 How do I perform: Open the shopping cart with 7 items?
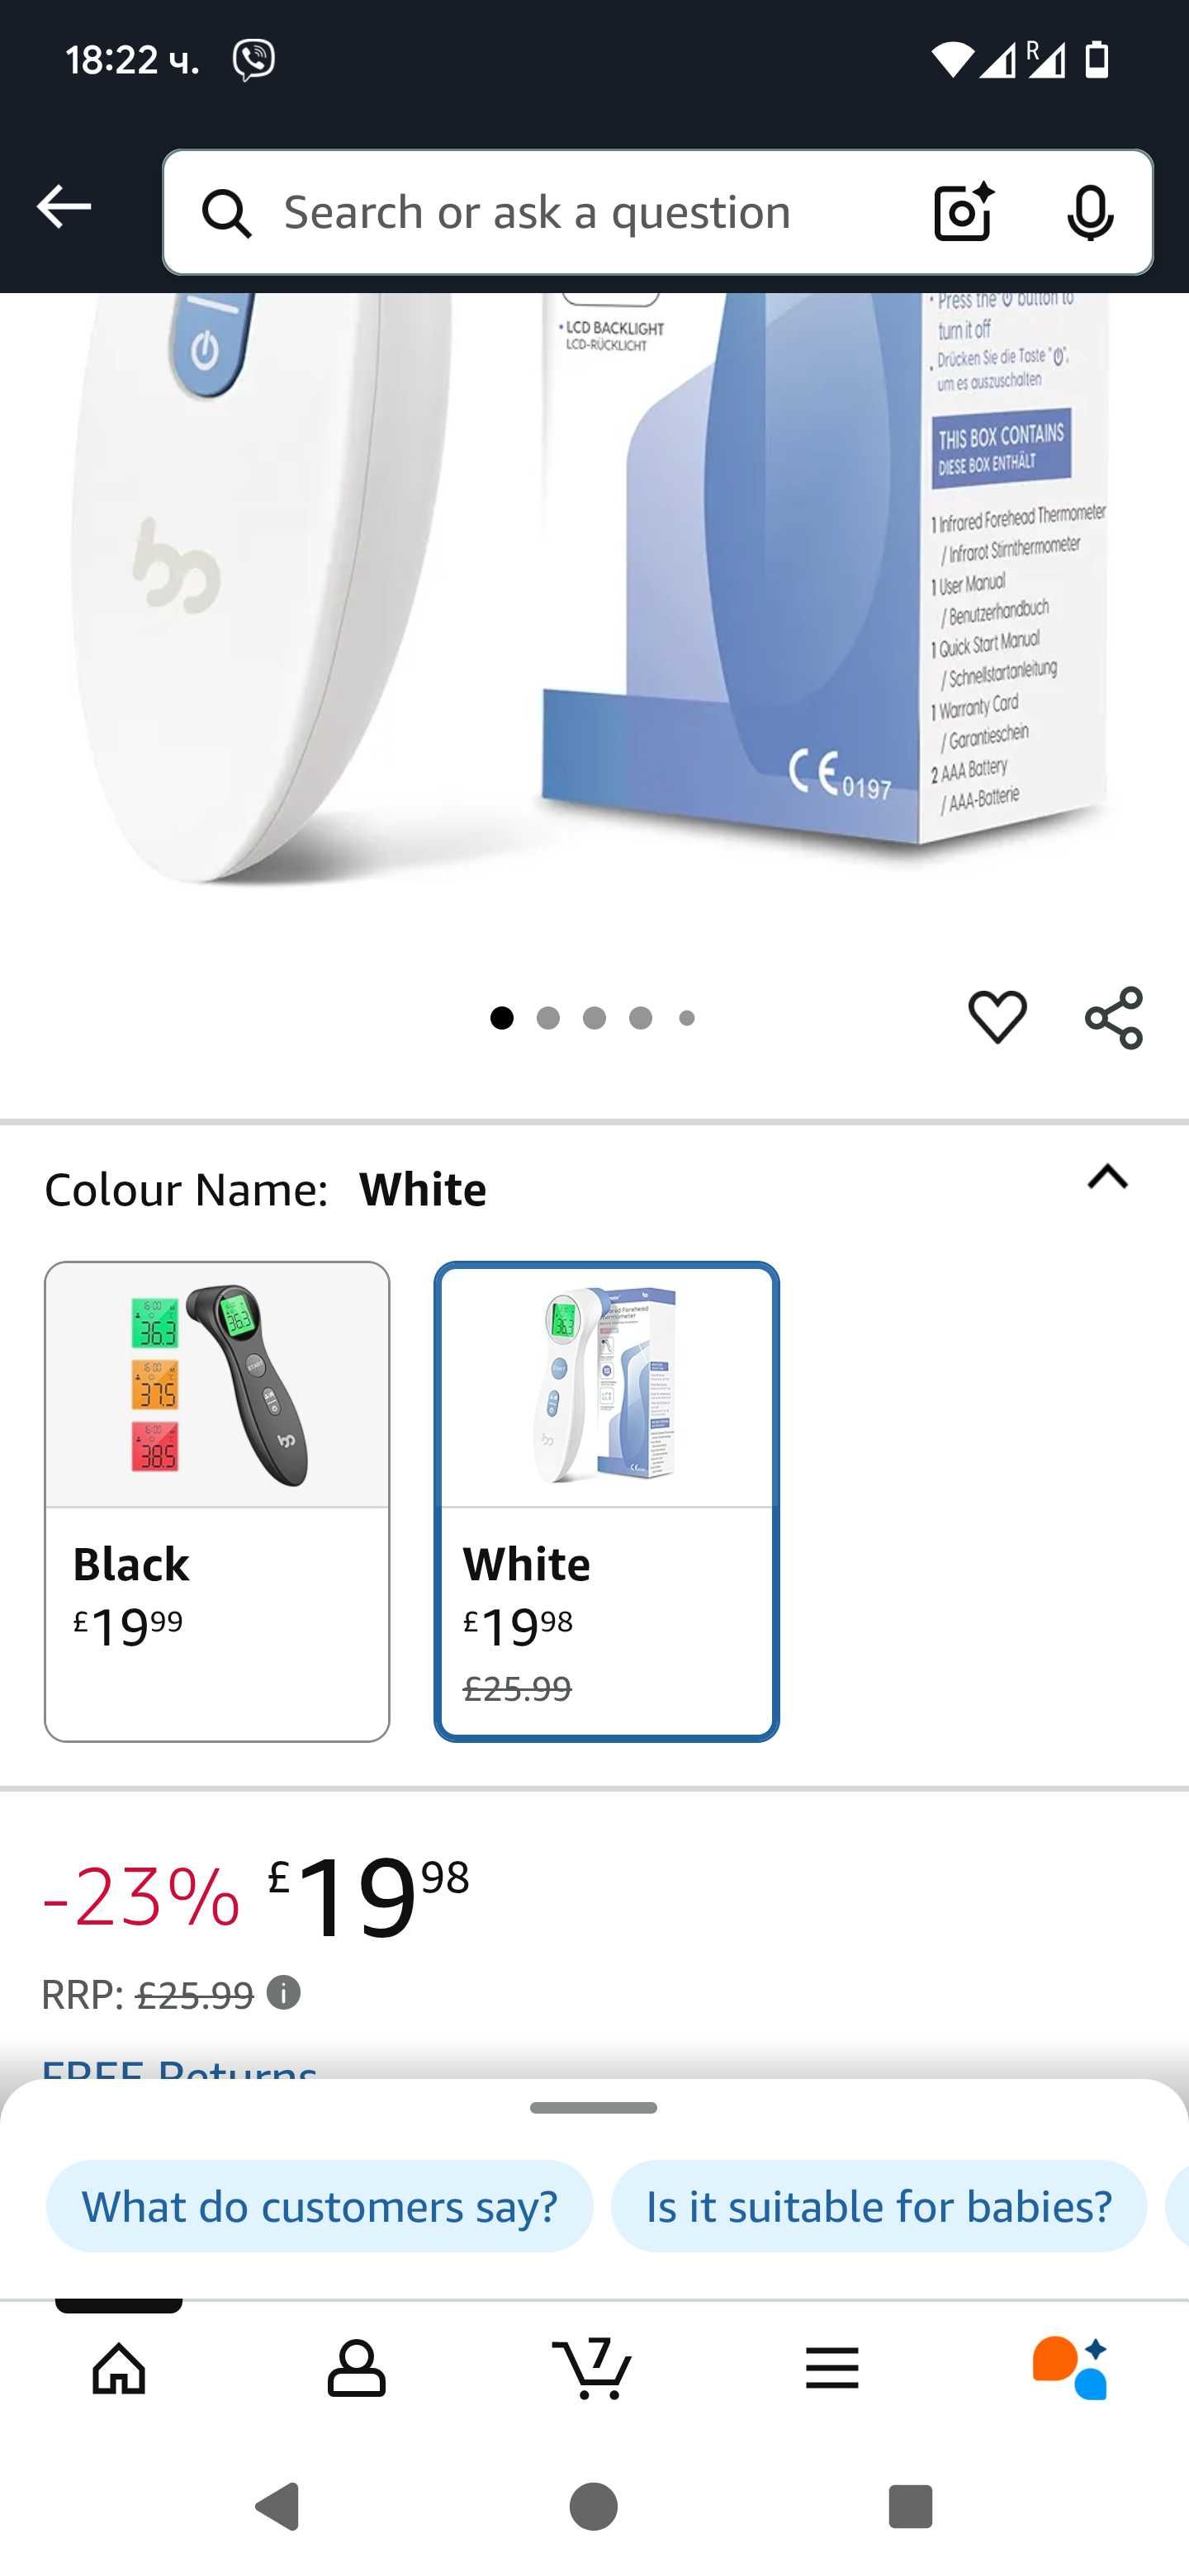[x=593, y=2367]
